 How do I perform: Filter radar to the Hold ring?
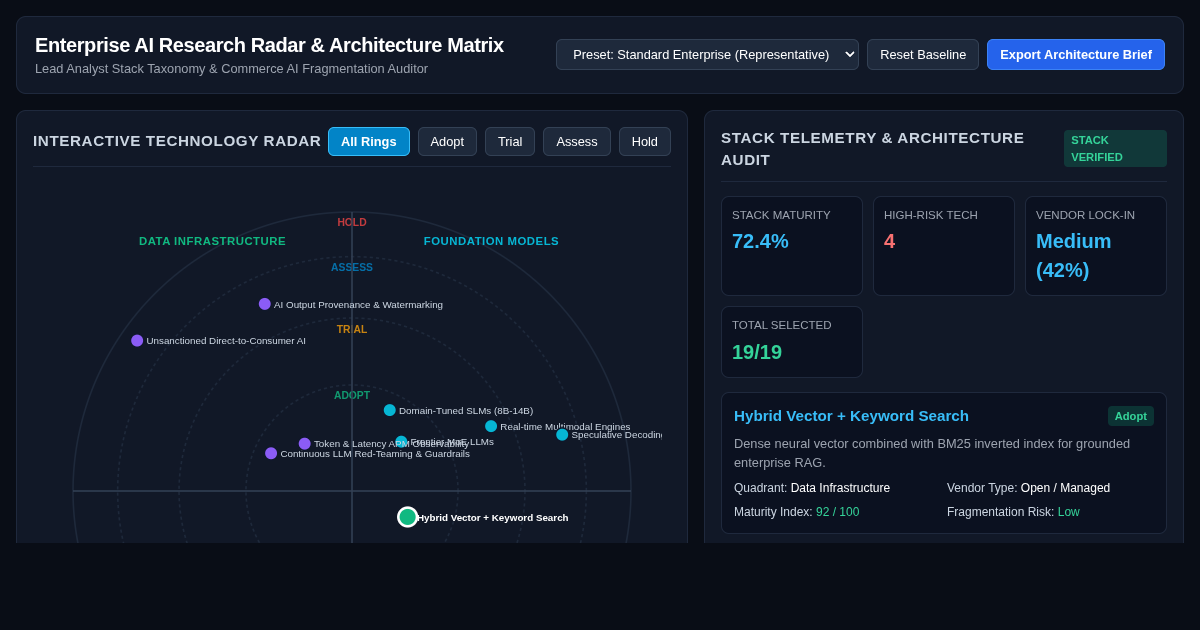pos(645,142)
